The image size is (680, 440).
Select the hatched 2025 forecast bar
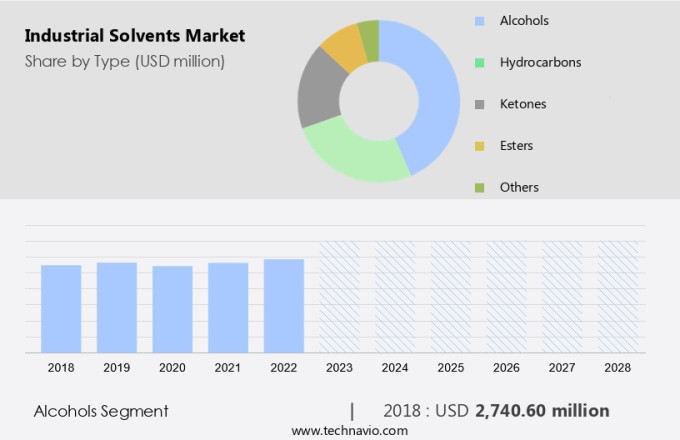pyautogui.click(x=451, y=297)
